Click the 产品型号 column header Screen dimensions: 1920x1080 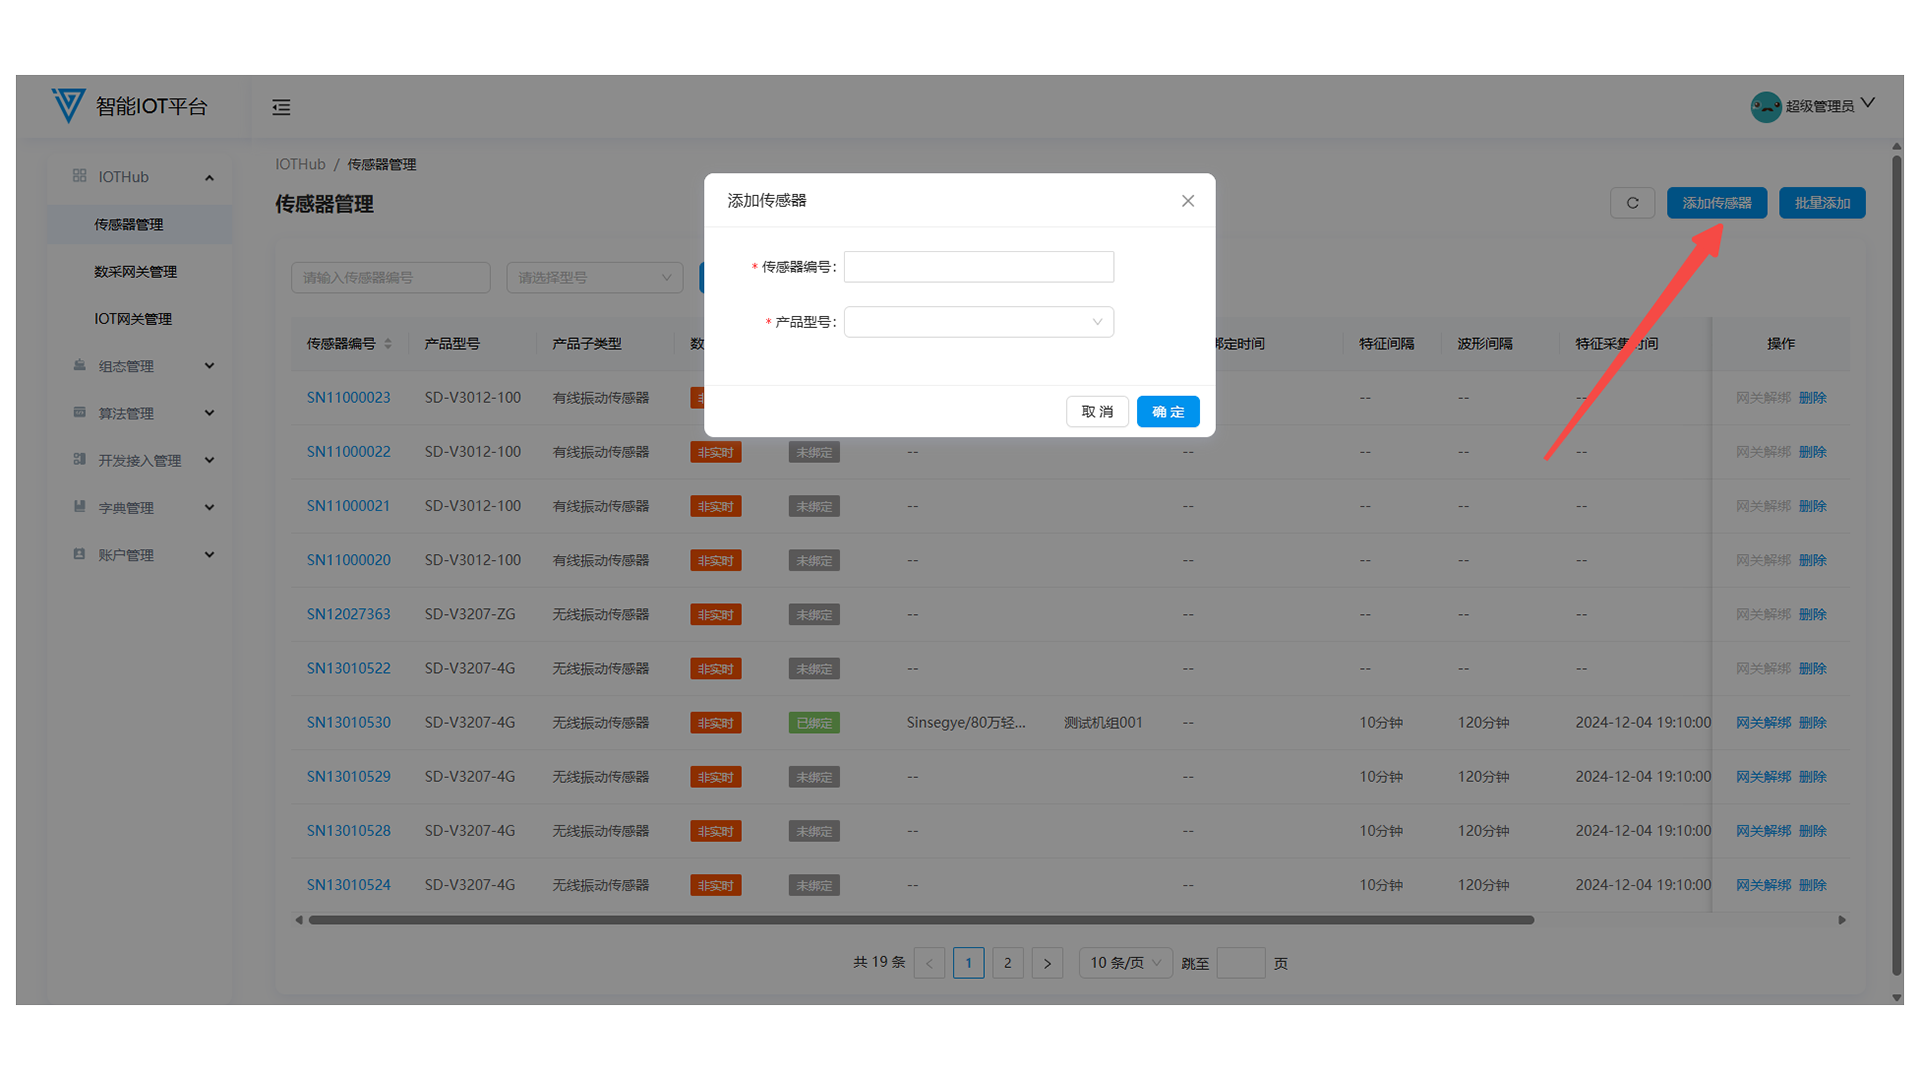(452, 344)
